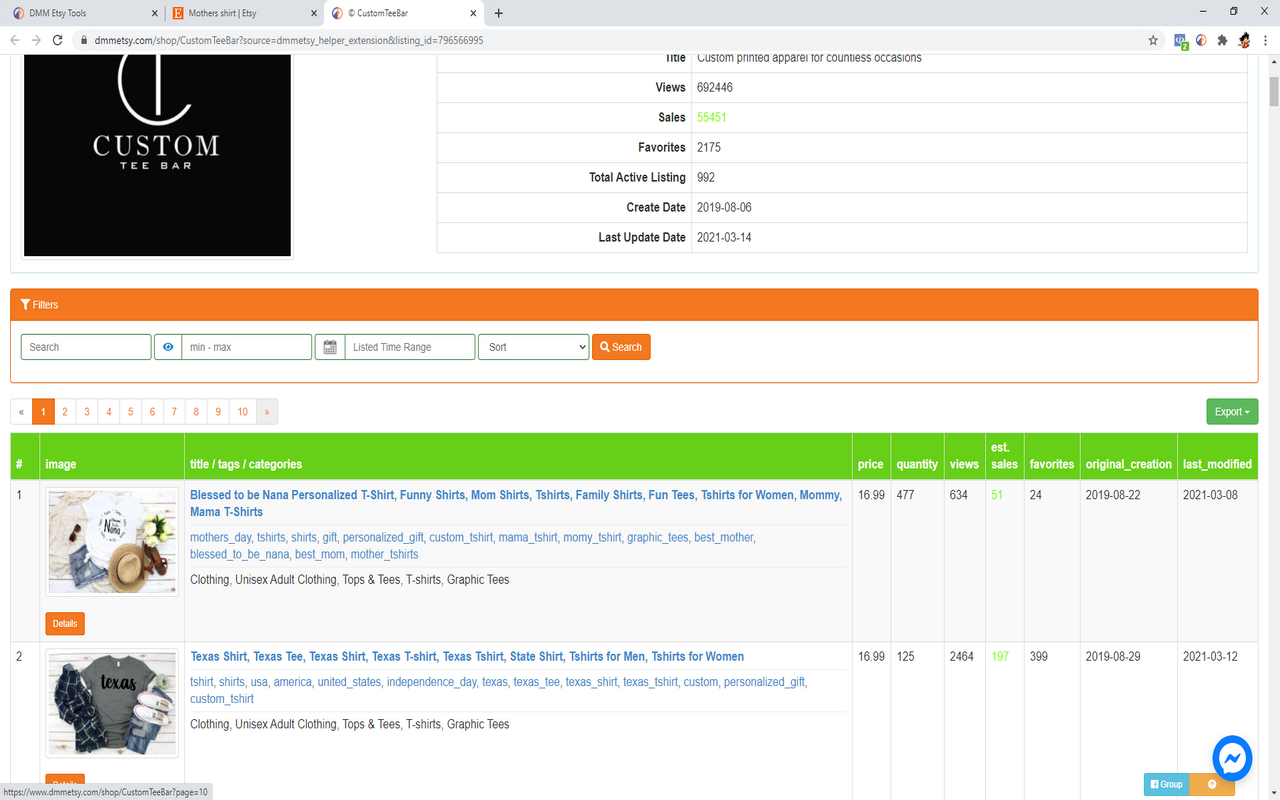Go to pagination page 5

(131, 412)
